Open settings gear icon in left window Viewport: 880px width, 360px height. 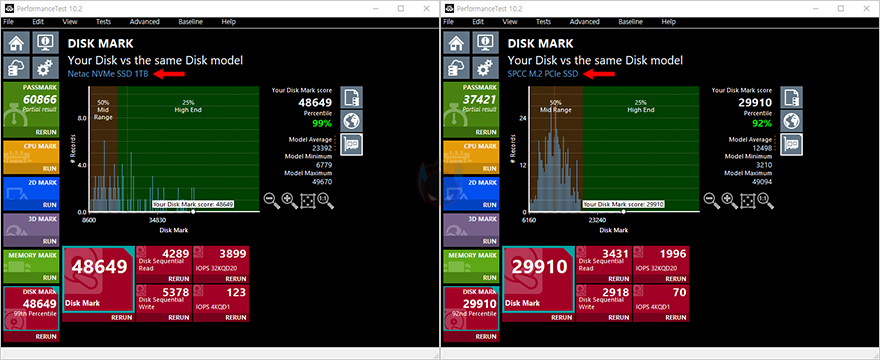(x=45, y=69)
